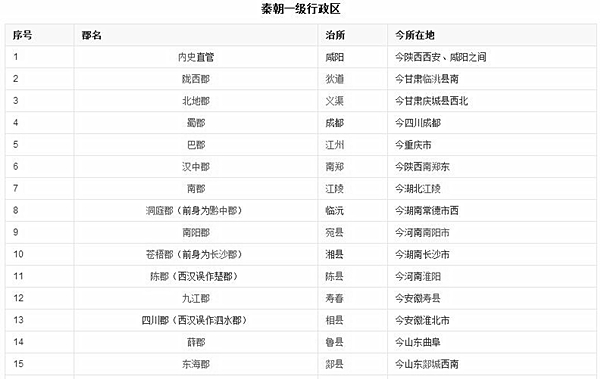Click the 汉中郡 cell
600x379 pixels.
[x=196, y=167]
